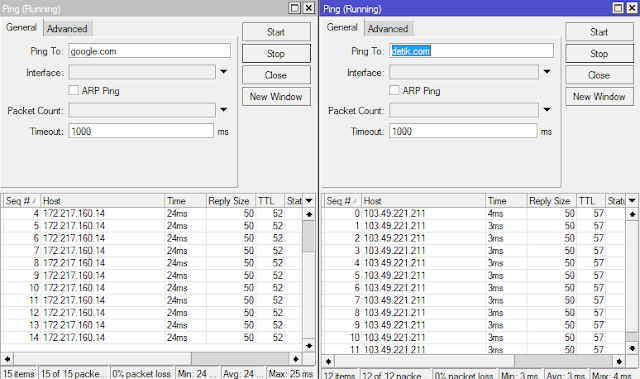Select seq 0 row with 4ms for 103.49.221.211

[474, 213]
